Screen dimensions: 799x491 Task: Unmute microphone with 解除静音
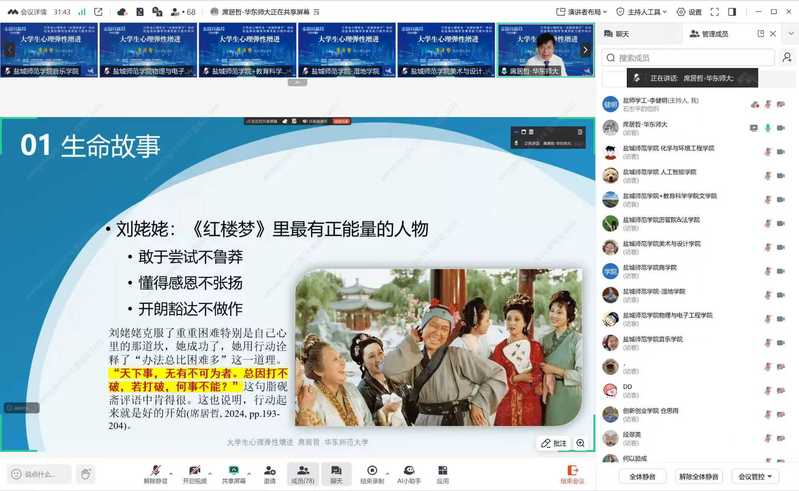pyautogui.click(x=155, y=472)
